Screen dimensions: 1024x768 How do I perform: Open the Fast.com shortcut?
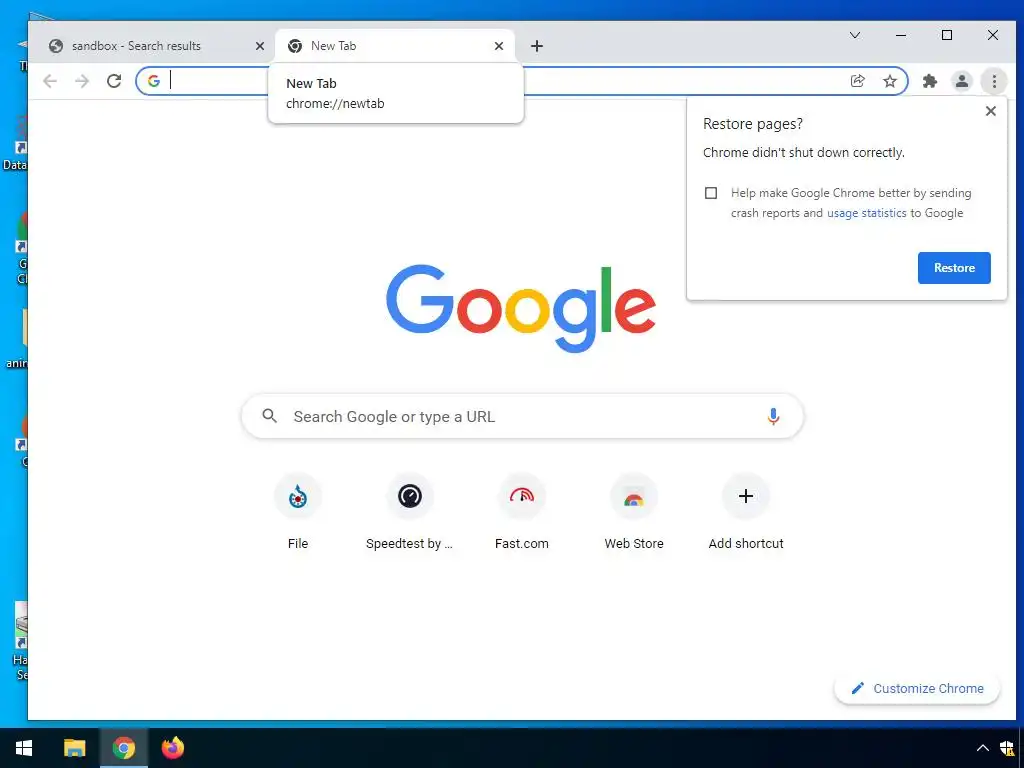(x=522, y=512)
